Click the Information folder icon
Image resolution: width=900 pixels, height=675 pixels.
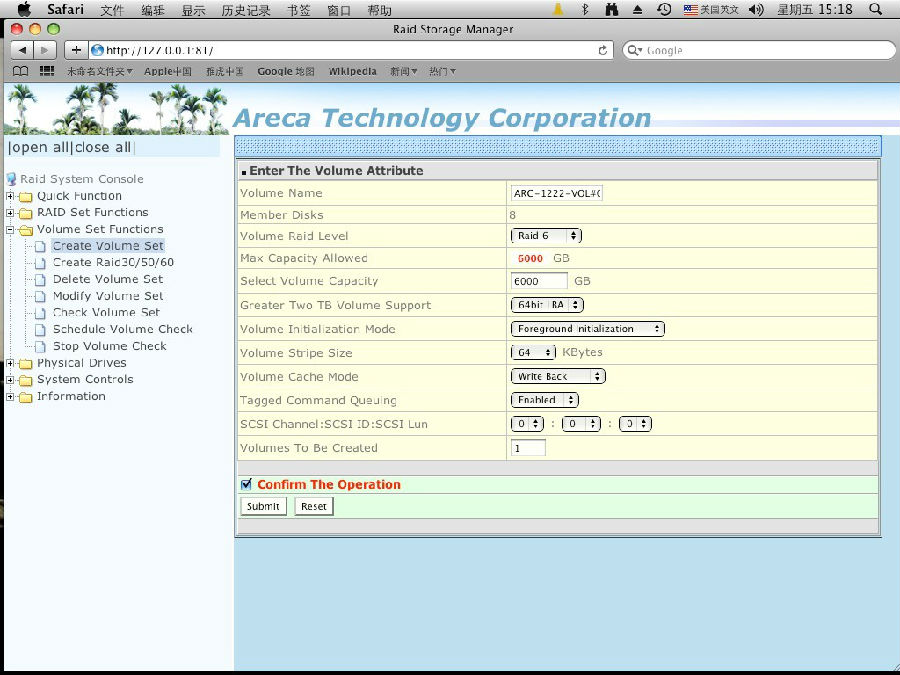pyautogui.click(x=25, y=397)
